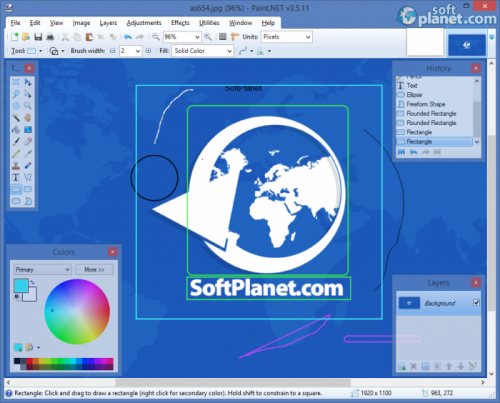Click the red swatch in palette strip
This screenshot has width=500, height=403.
(x=29, y=361)
